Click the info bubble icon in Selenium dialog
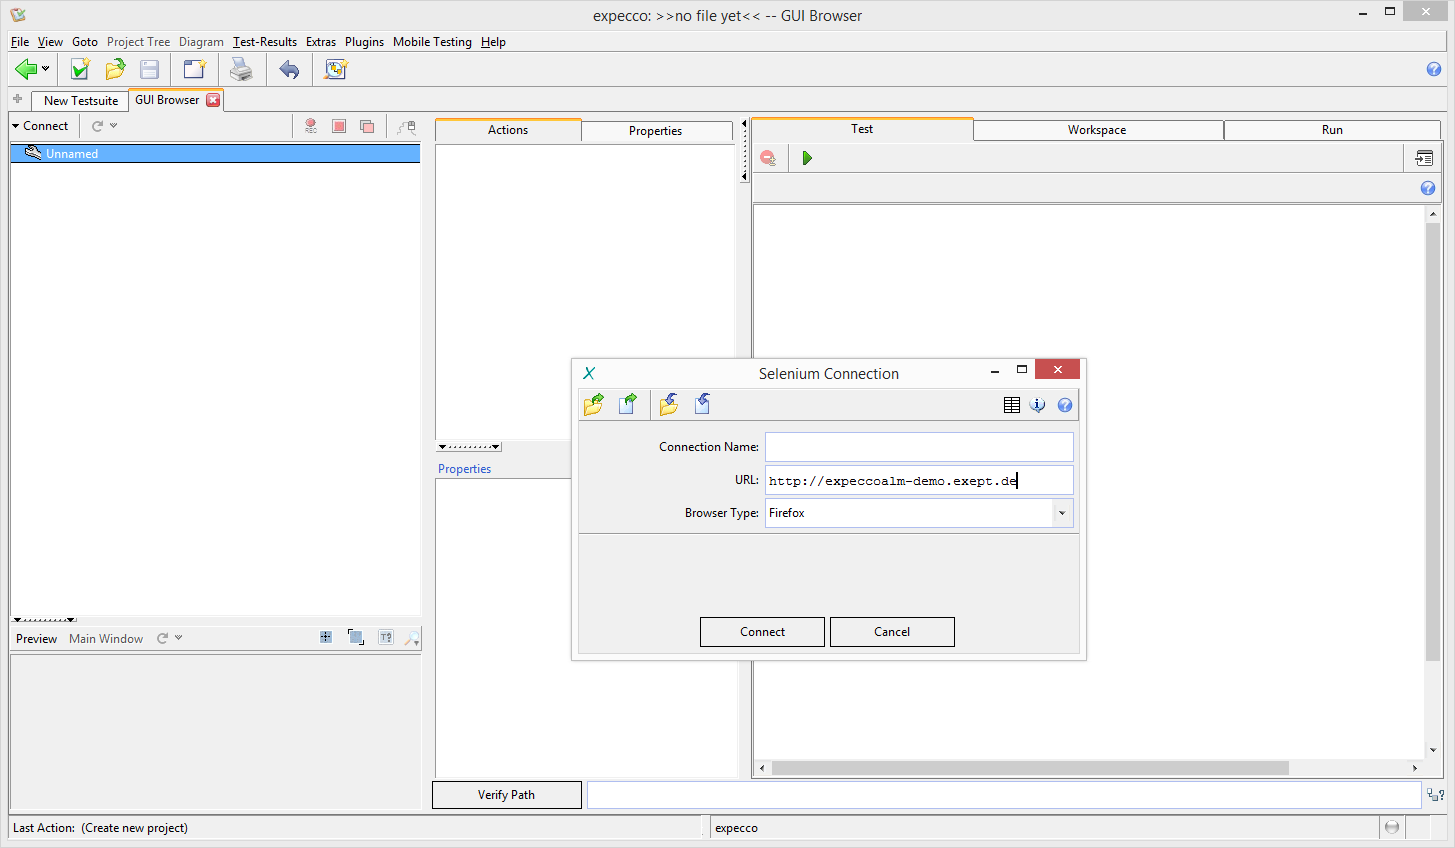Screen dimensions: 1455x848 click(x=1038, y=405)
